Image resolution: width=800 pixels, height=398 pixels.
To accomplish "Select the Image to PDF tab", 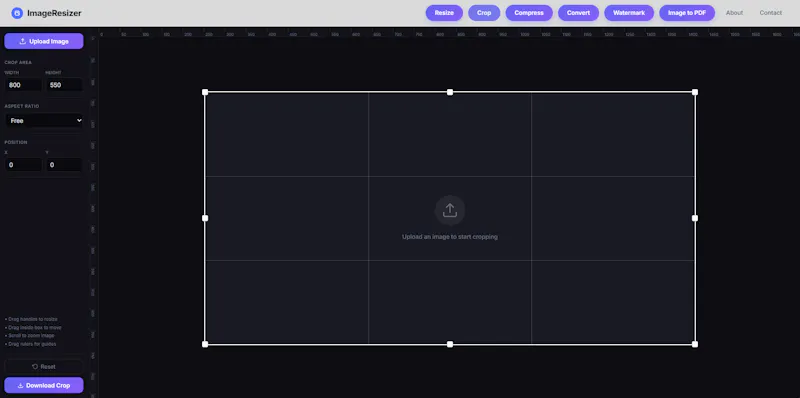I will click(687, 13).
